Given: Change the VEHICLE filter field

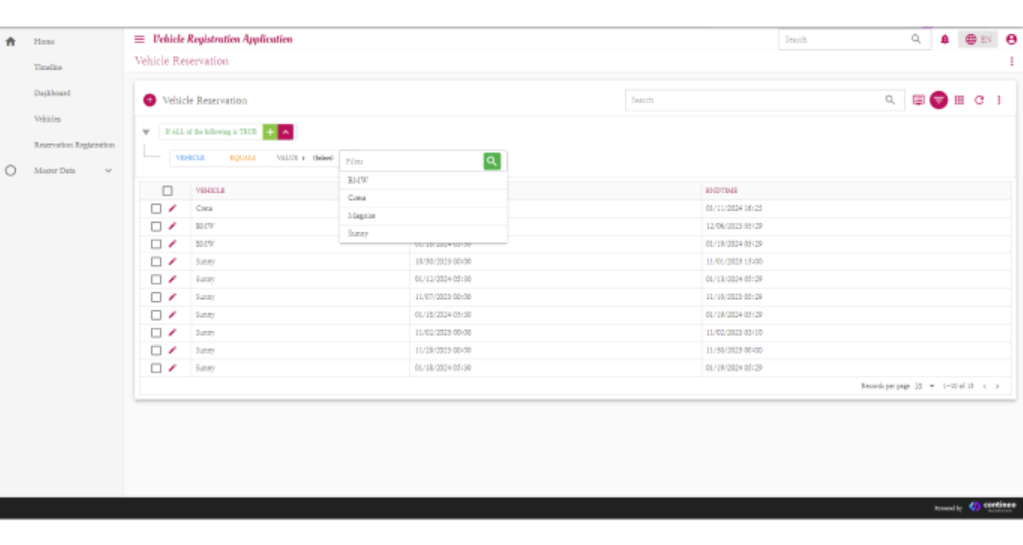Looking at the screenshot, I should 191,158.
